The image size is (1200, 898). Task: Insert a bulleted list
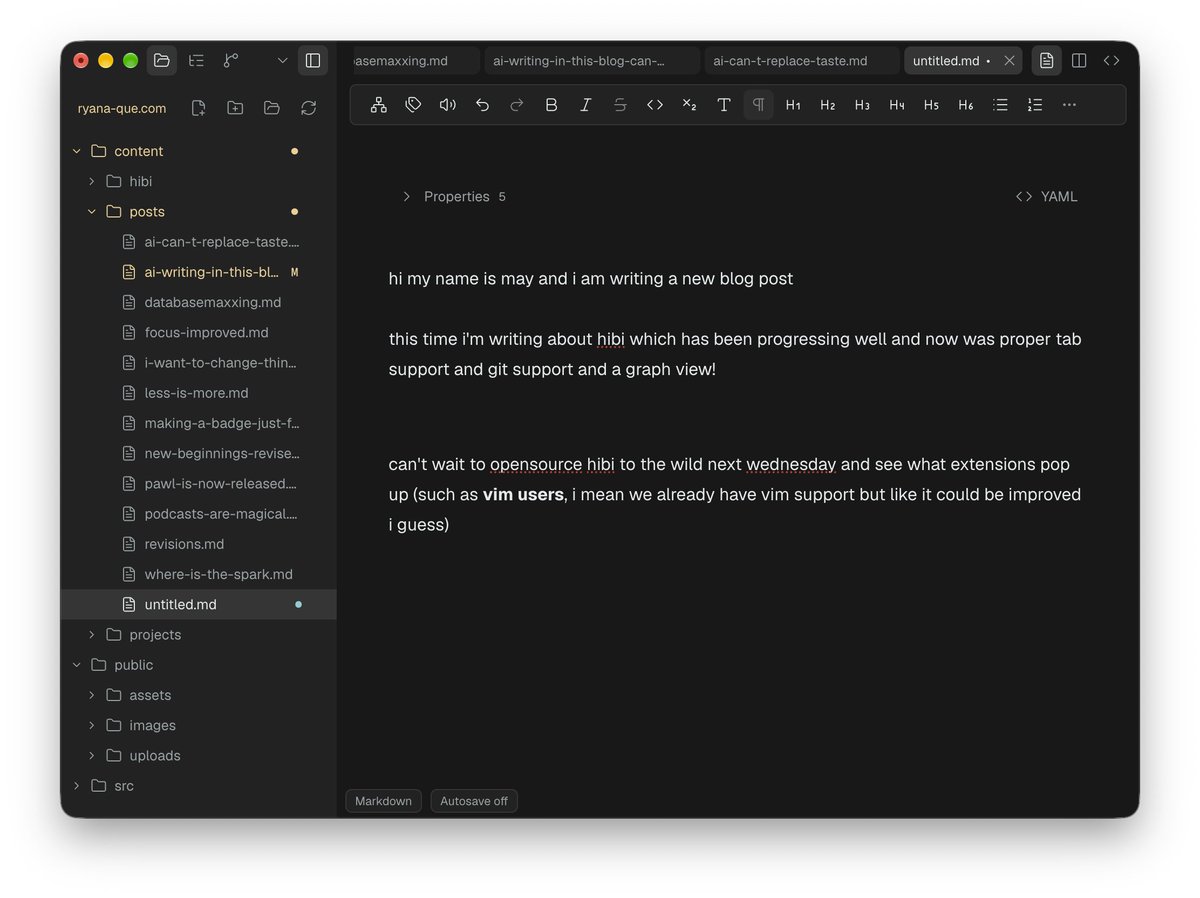(x=1000, y=105)
